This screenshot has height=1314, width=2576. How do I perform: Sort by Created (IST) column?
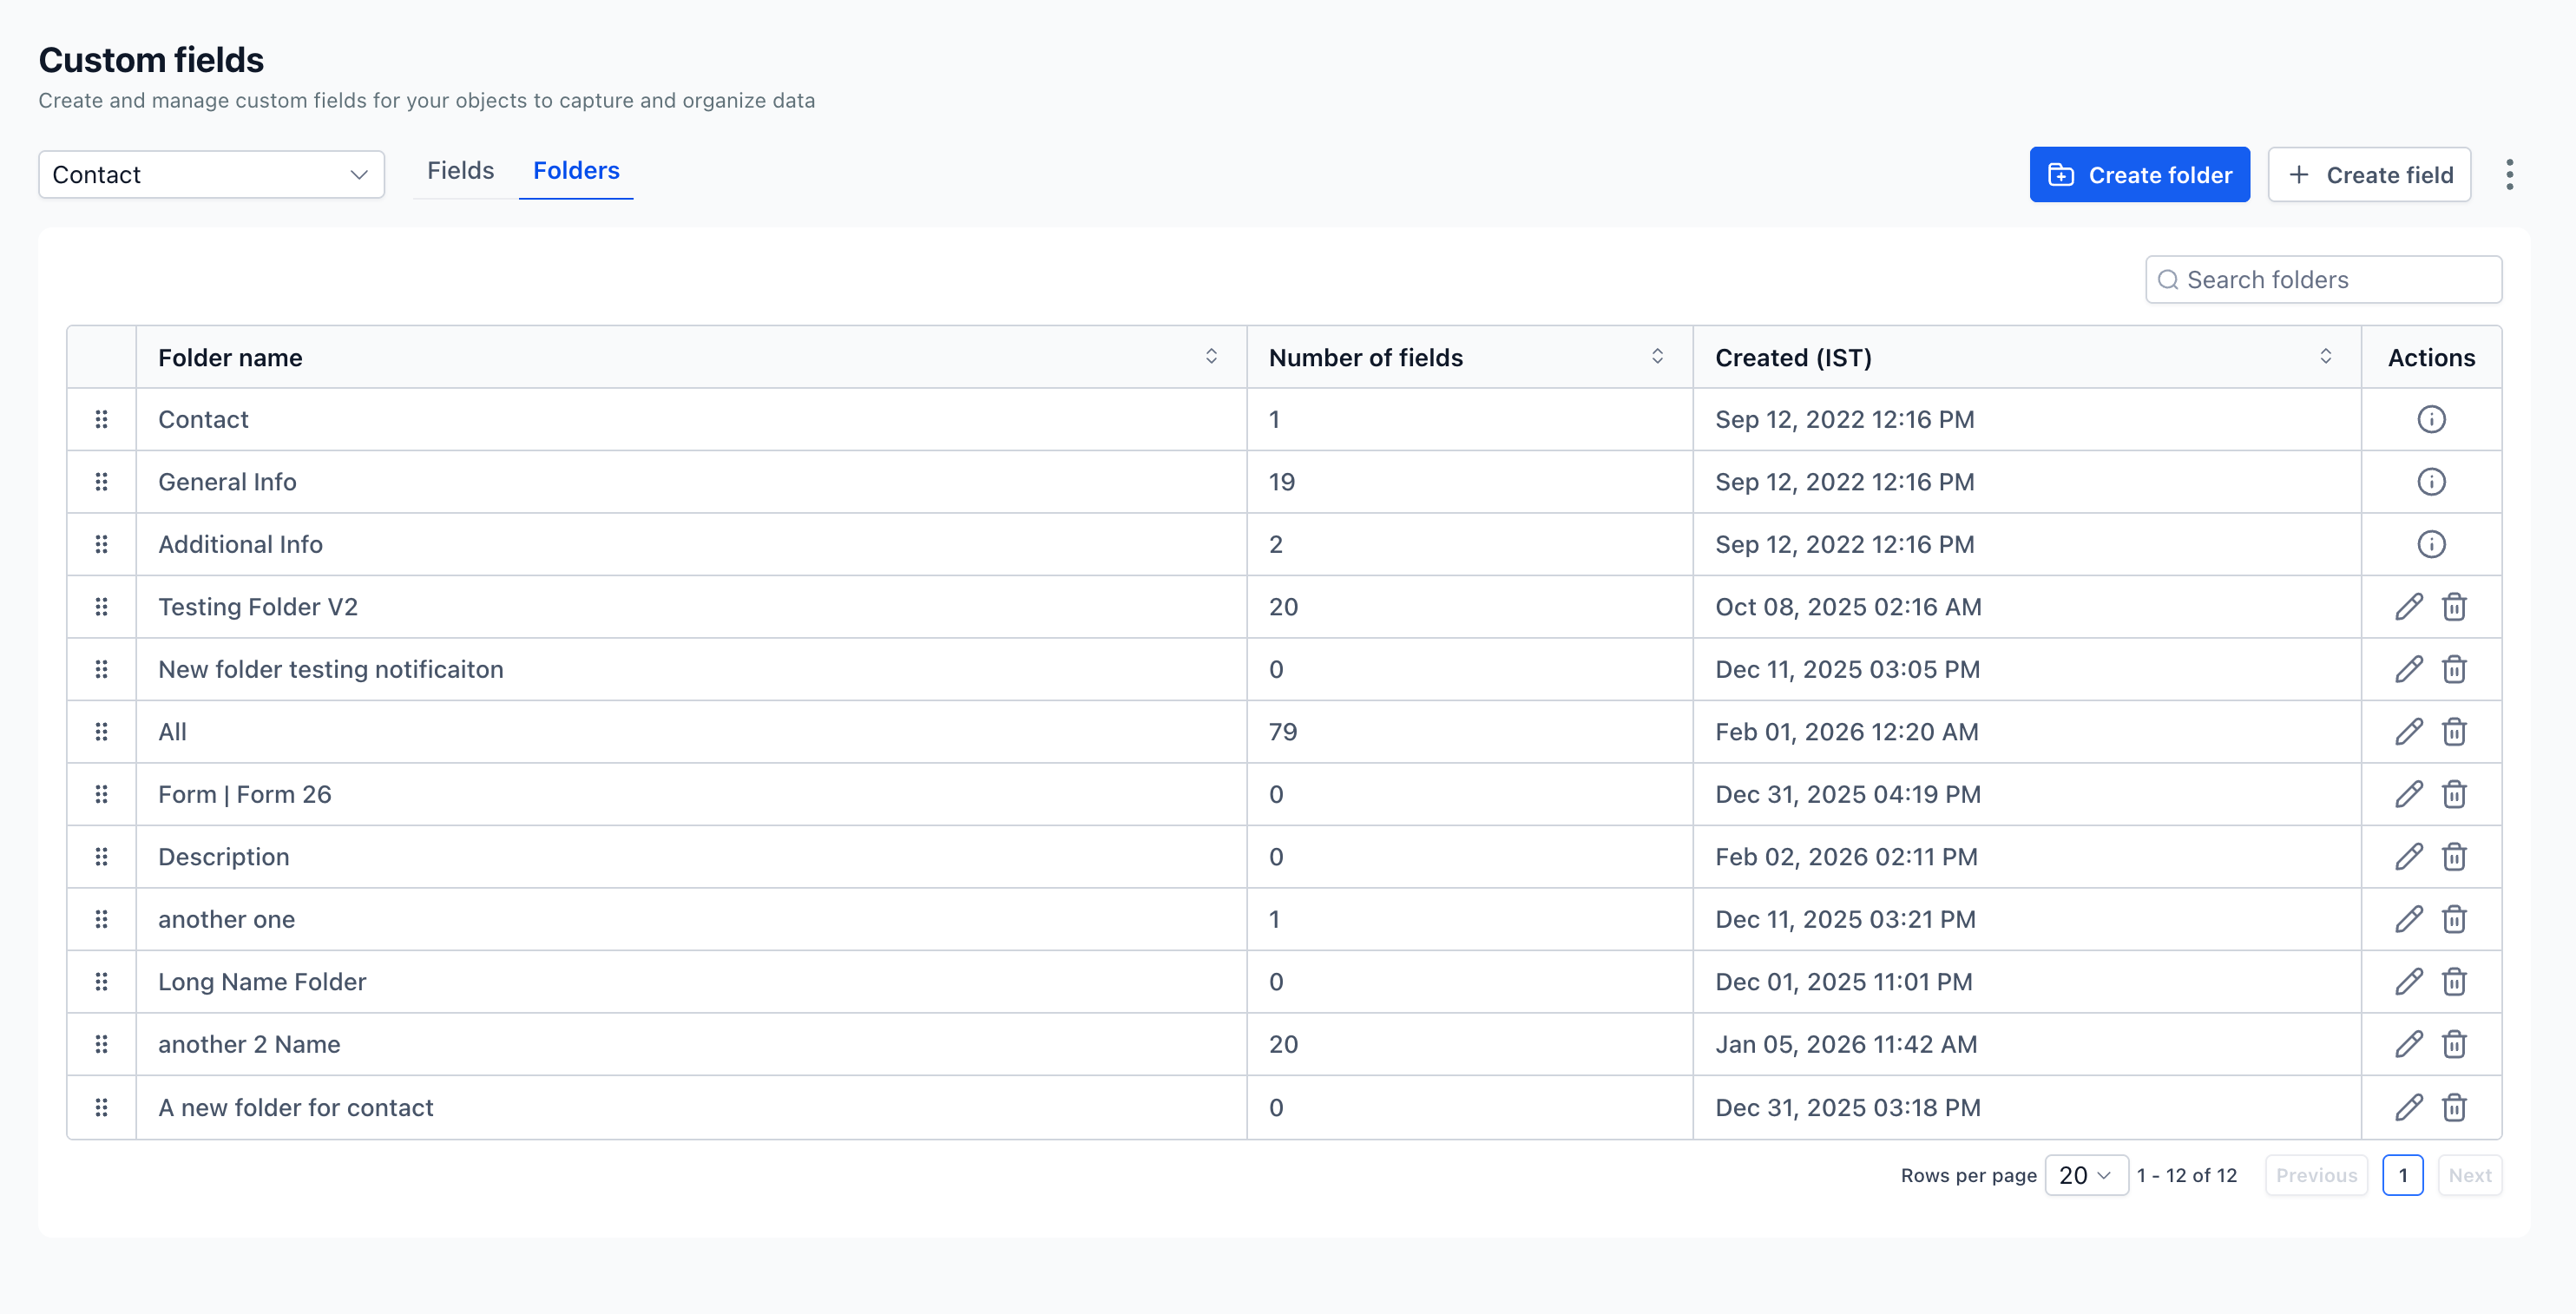point(2325,357)
